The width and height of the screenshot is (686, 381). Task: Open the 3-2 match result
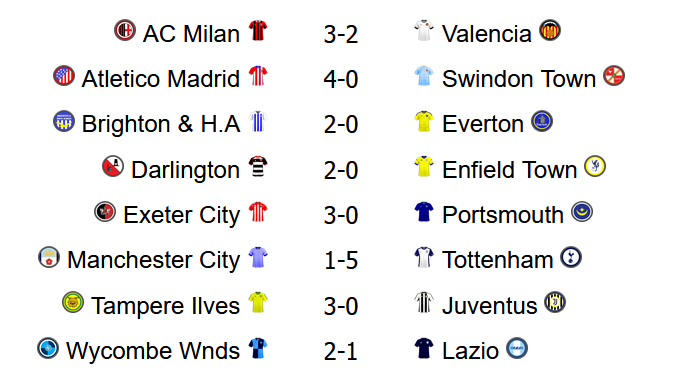pos(341,34)
